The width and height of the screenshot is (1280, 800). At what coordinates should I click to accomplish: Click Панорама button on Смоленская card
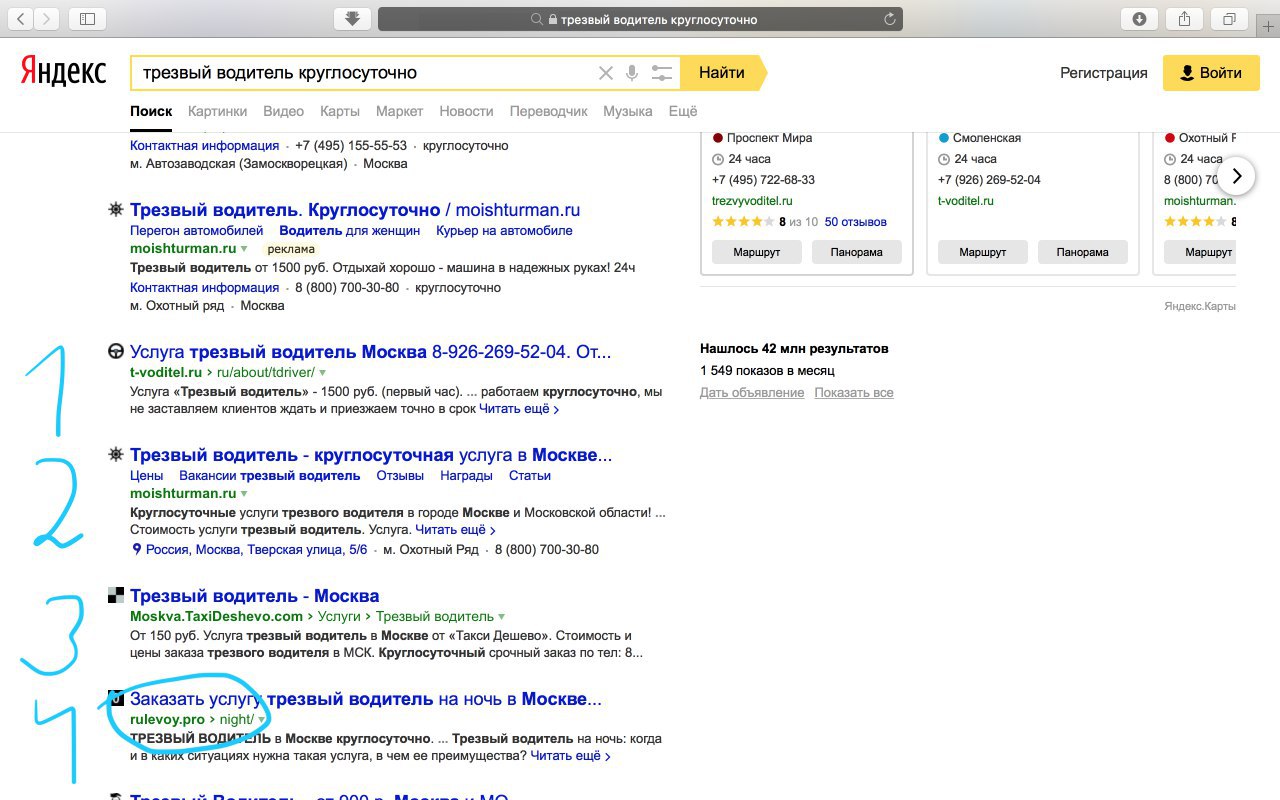coord(1083,252)
